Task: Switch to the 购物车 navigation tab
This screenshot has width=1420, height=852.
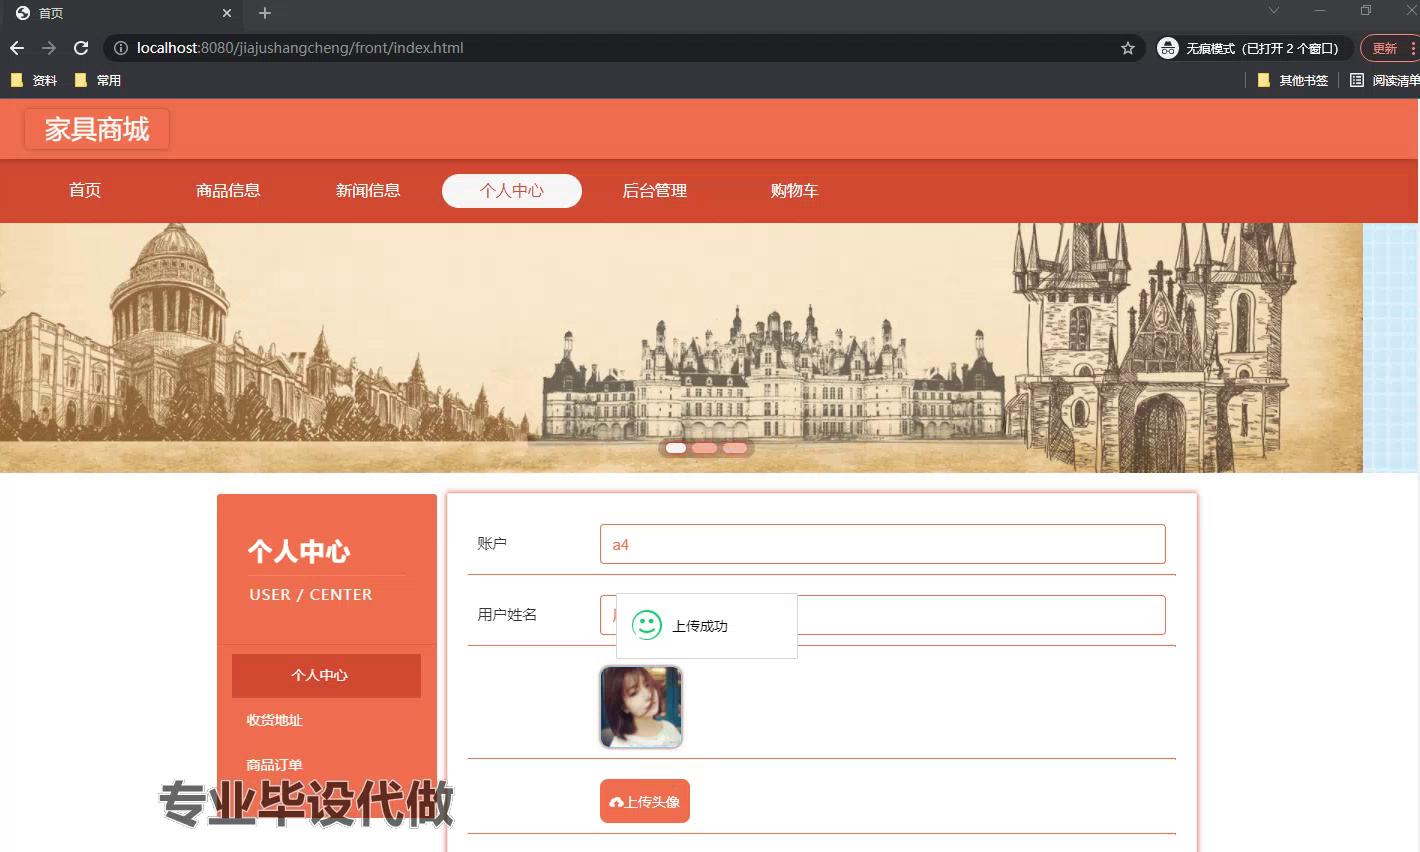Action: coord(795,190)
